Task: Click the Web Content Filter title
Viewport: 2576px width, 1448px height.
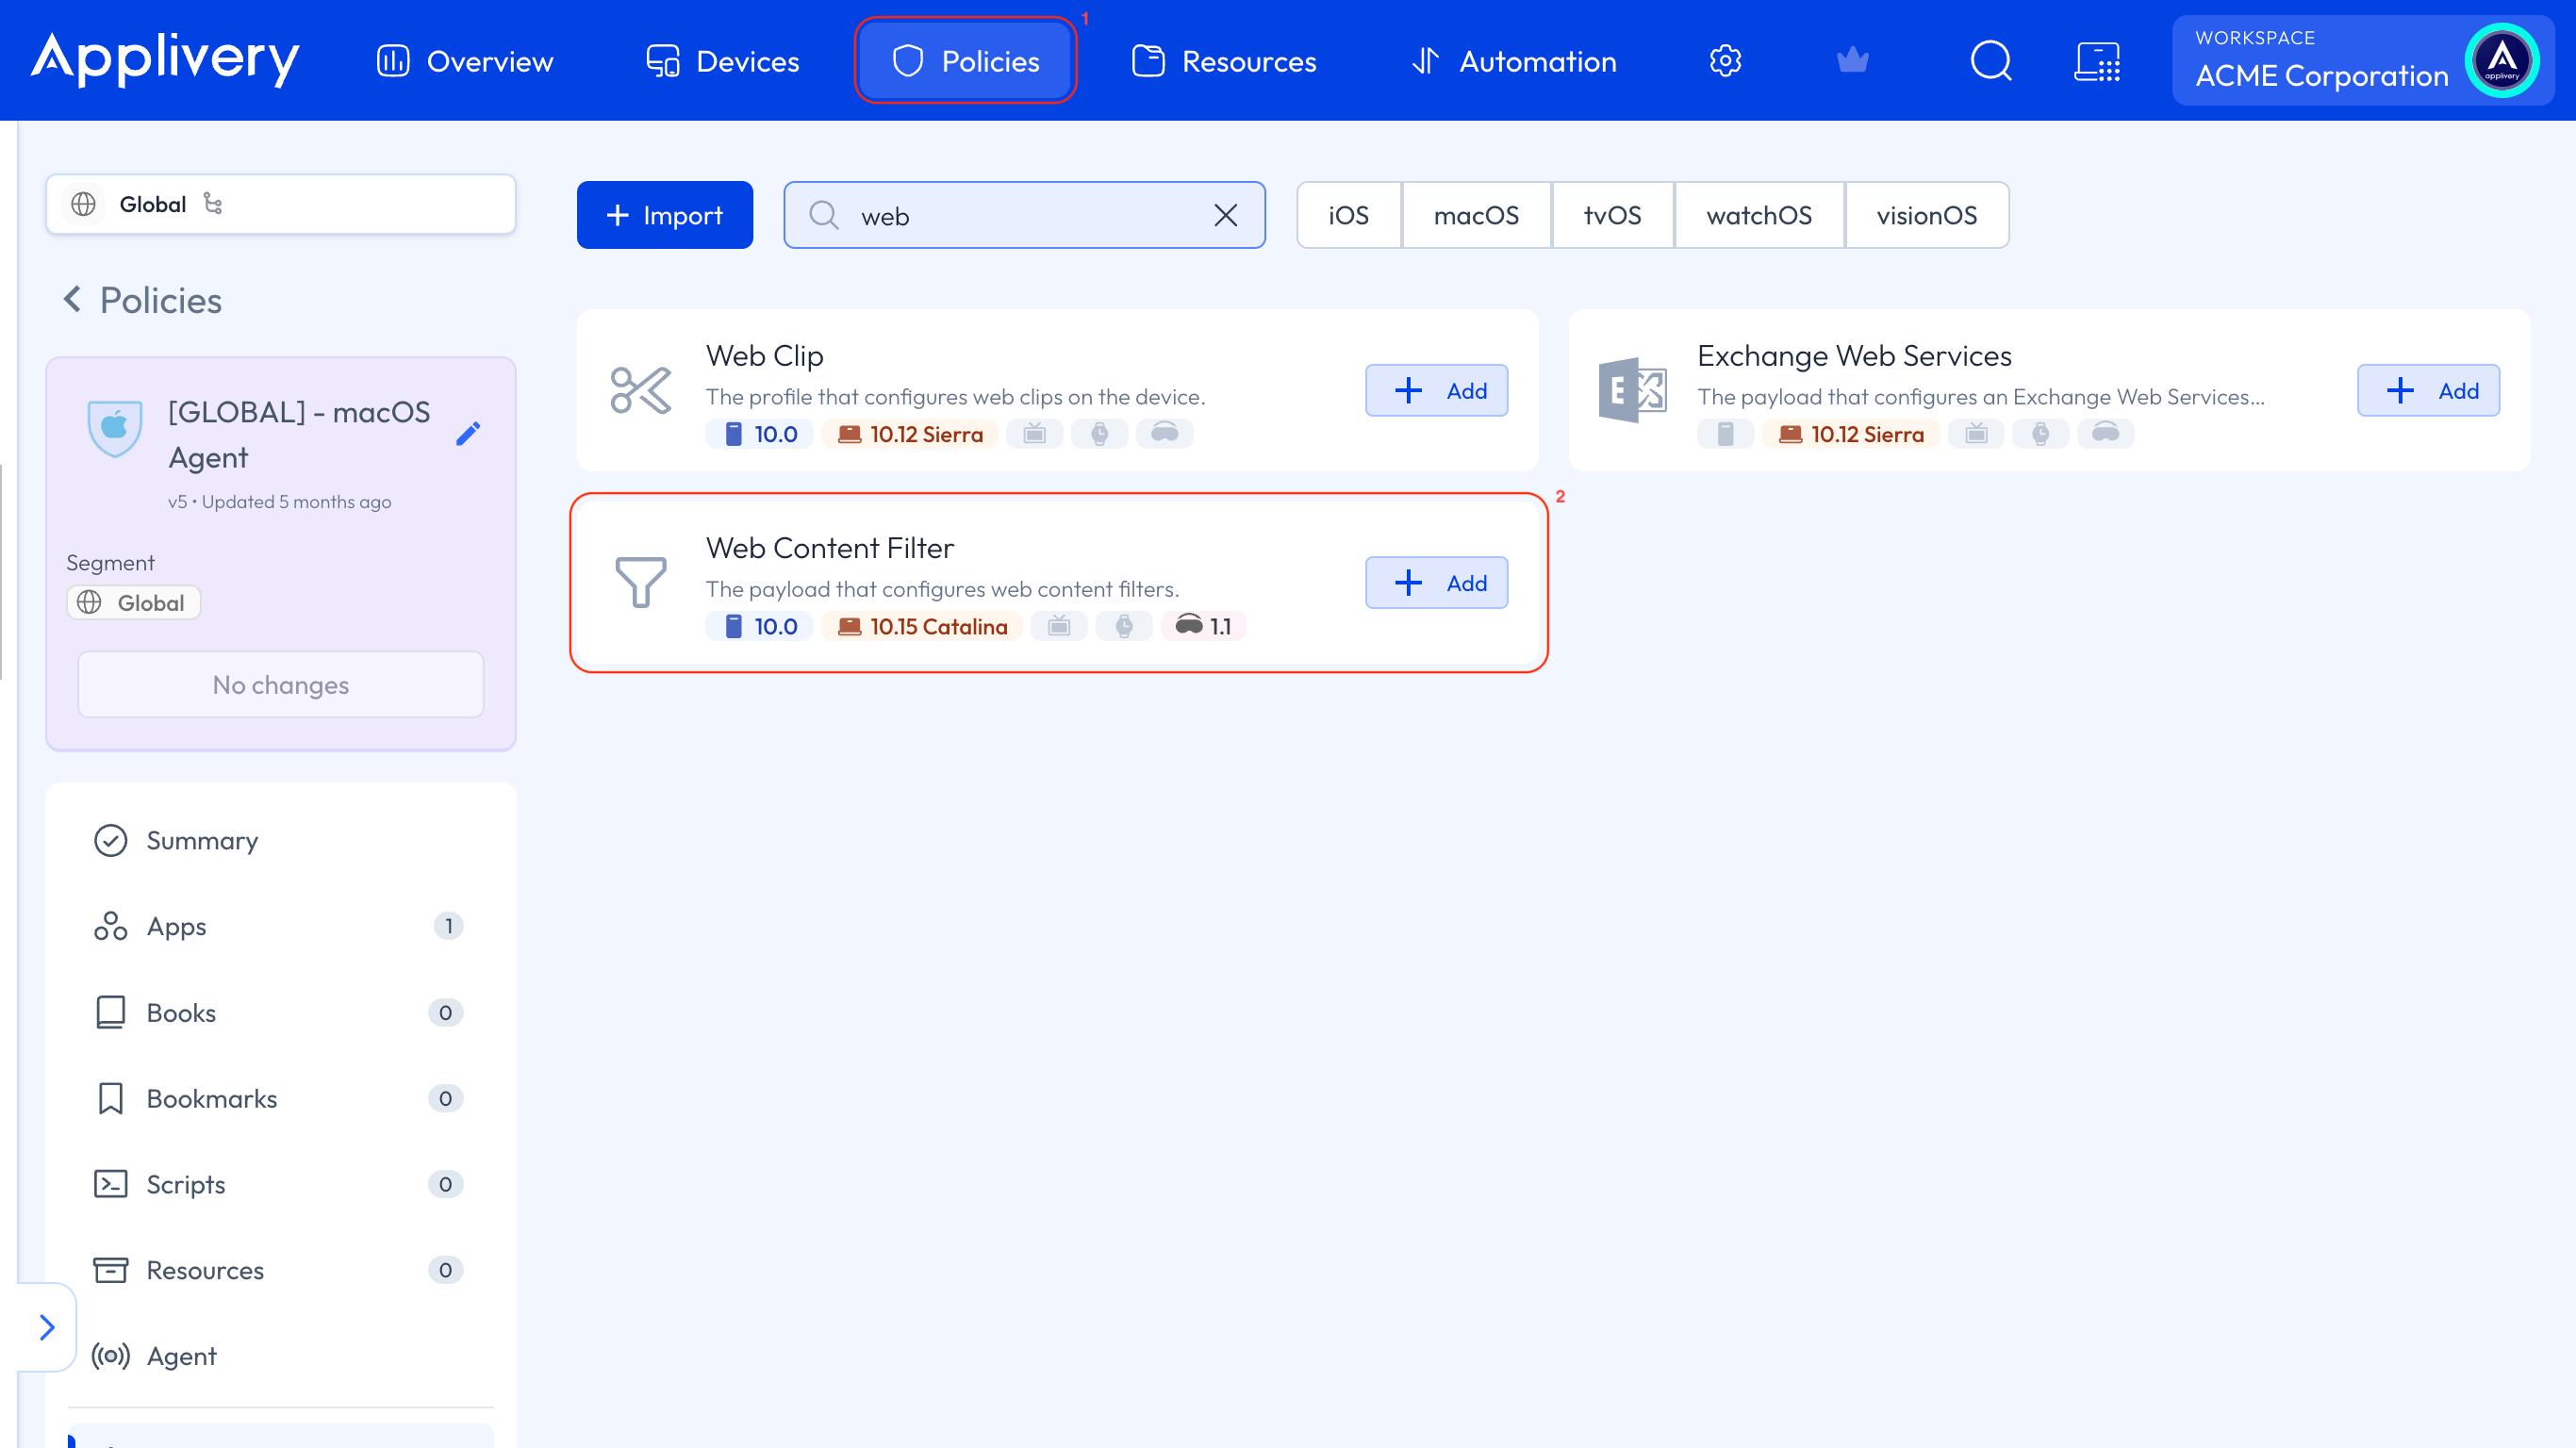Action: coord(830,548)
